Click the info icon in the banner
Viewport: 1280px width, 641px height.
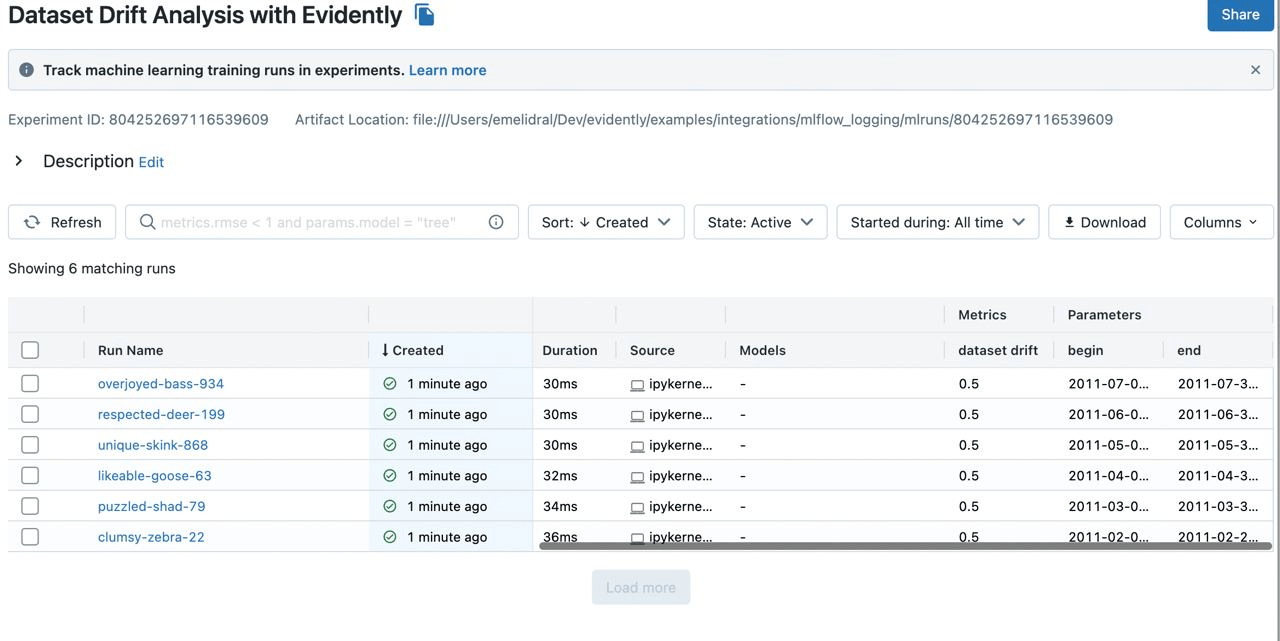(x=27, y=70)
